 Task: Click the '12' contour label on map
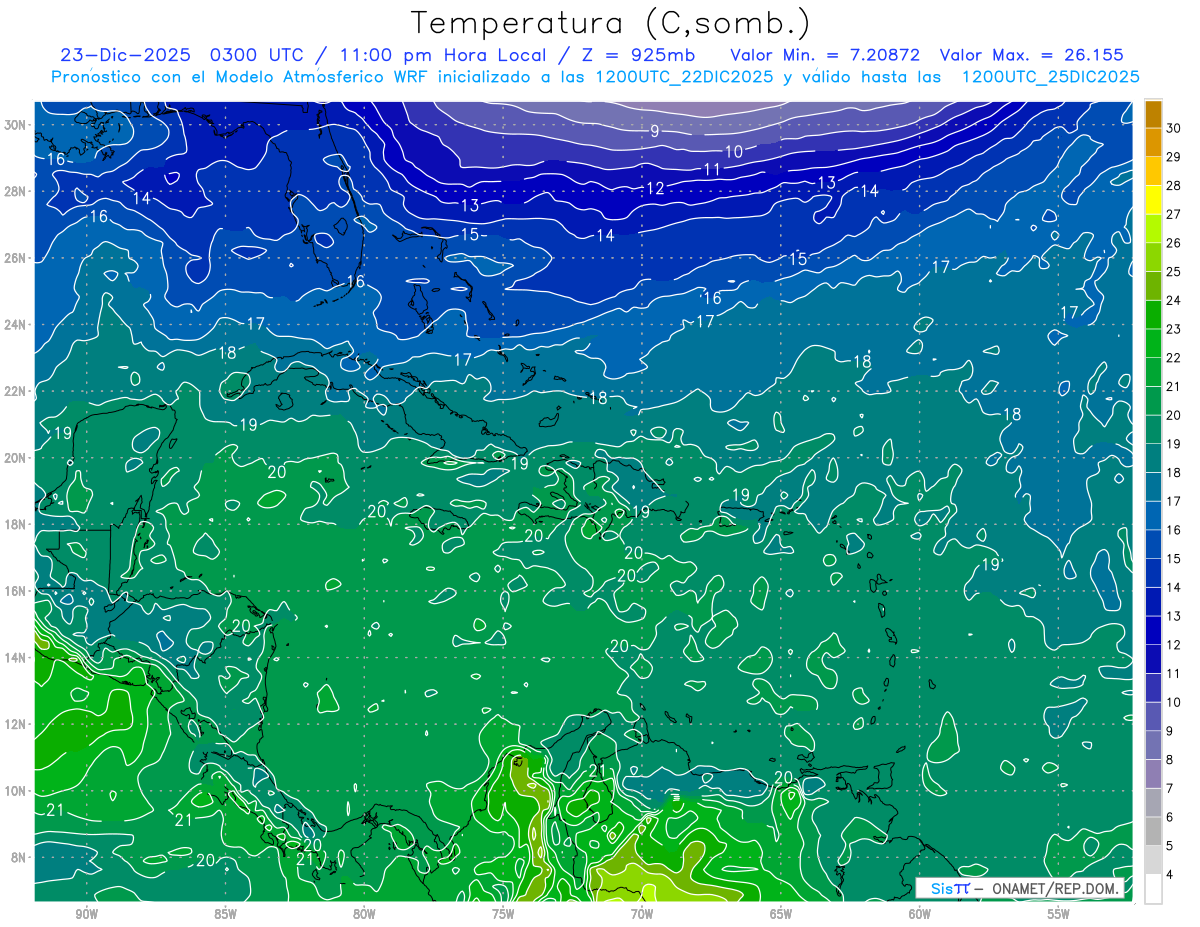click(655, 188)
